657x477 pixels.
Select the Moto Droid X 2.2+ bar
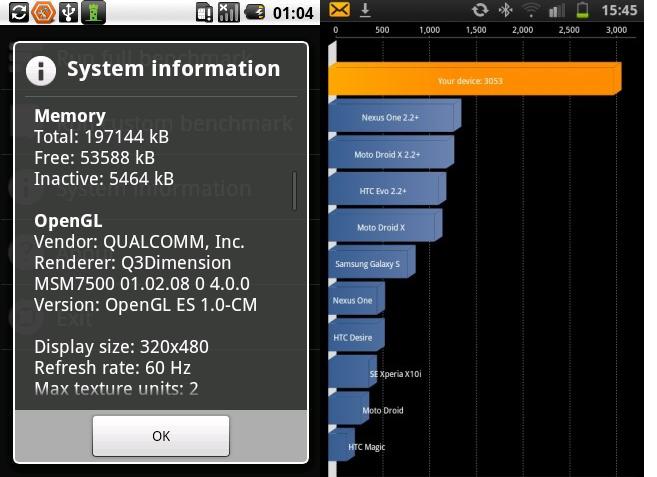(391, 152)
